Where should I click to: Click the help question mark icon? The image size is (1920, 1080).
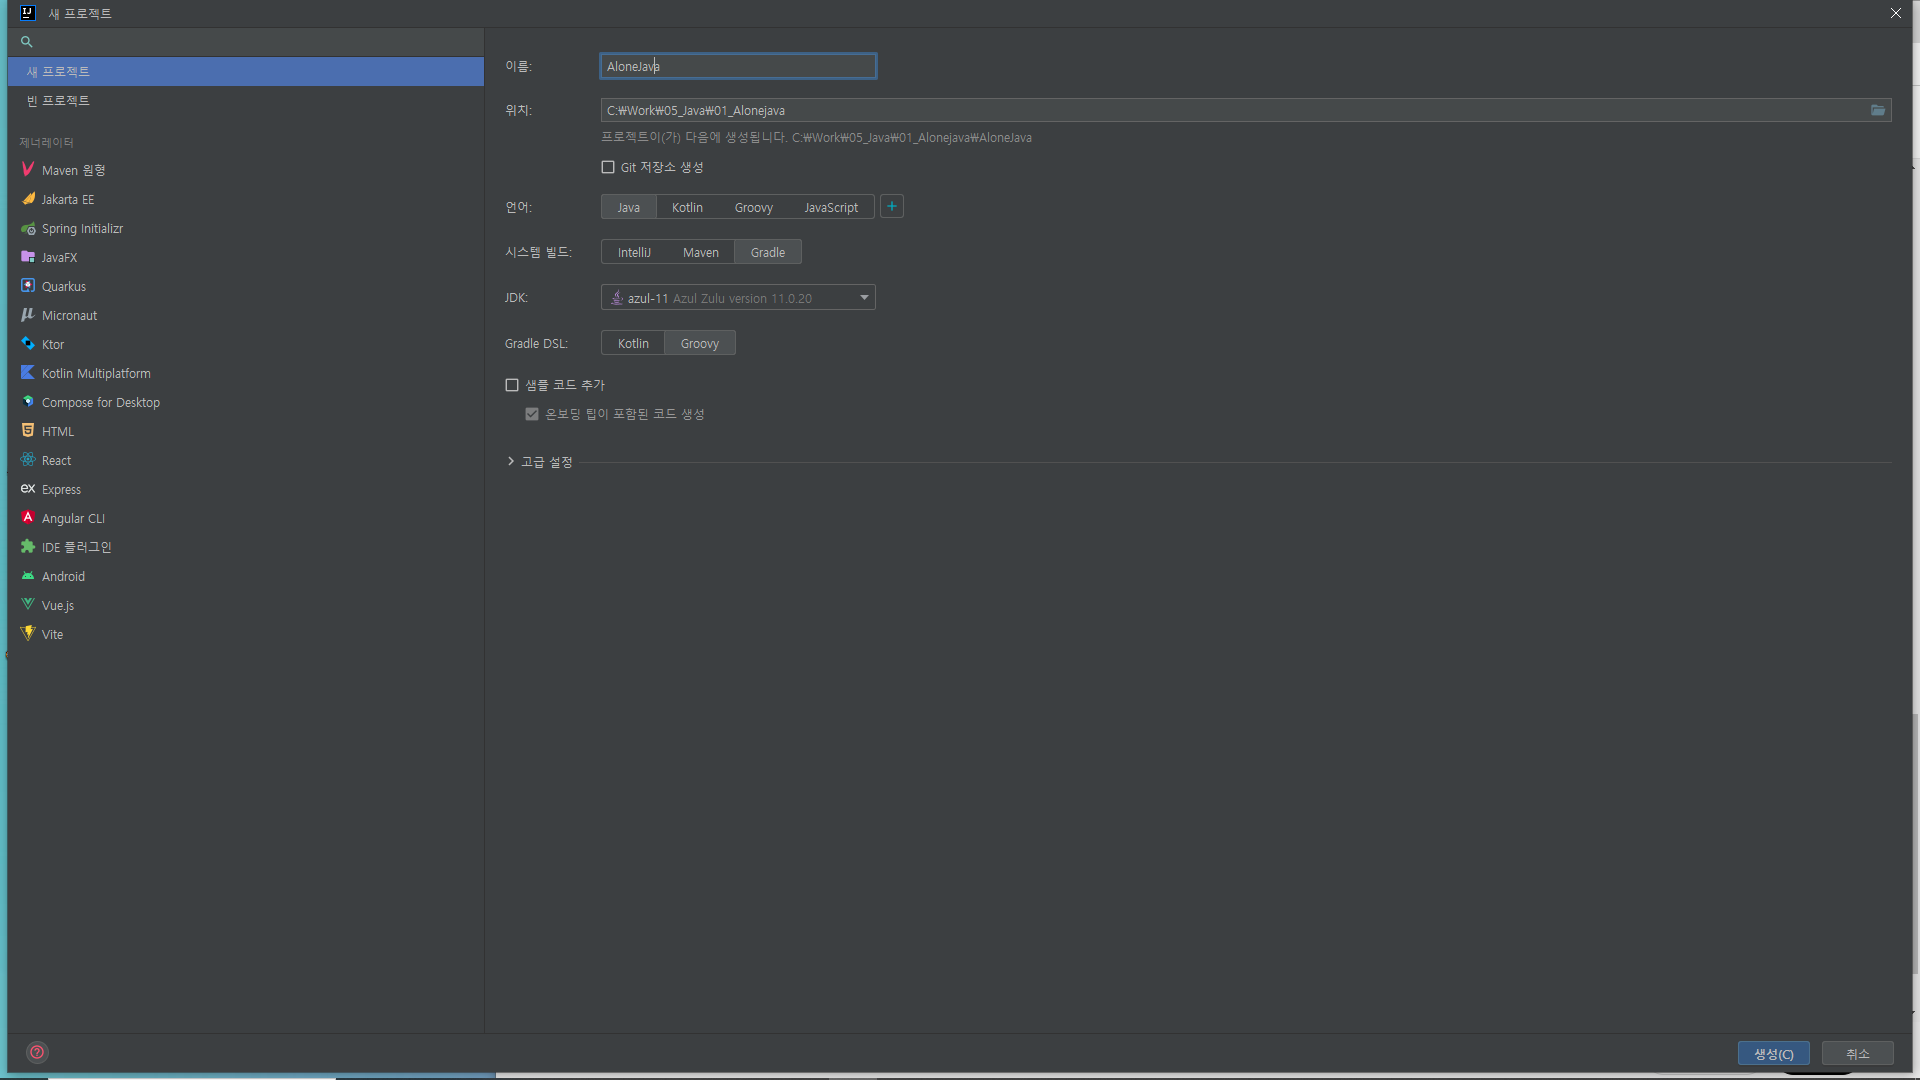tap(37, 1052)
